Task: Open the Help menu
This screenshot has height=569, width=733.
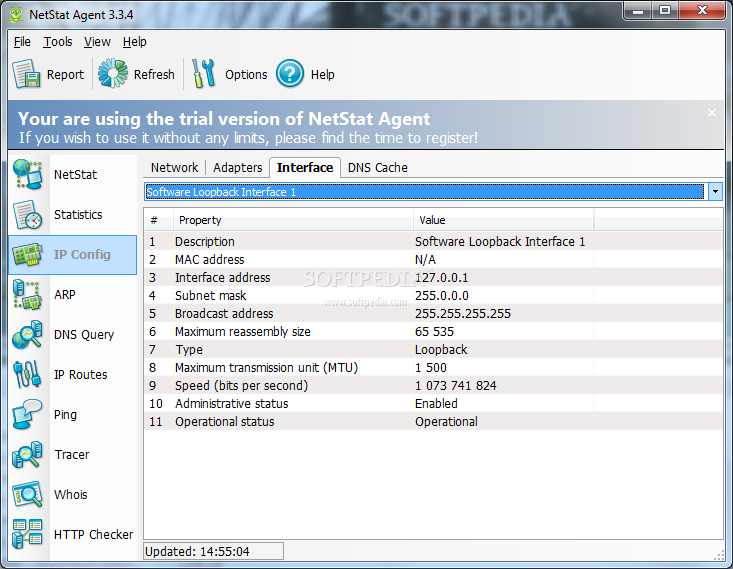Action: point(135,42)
